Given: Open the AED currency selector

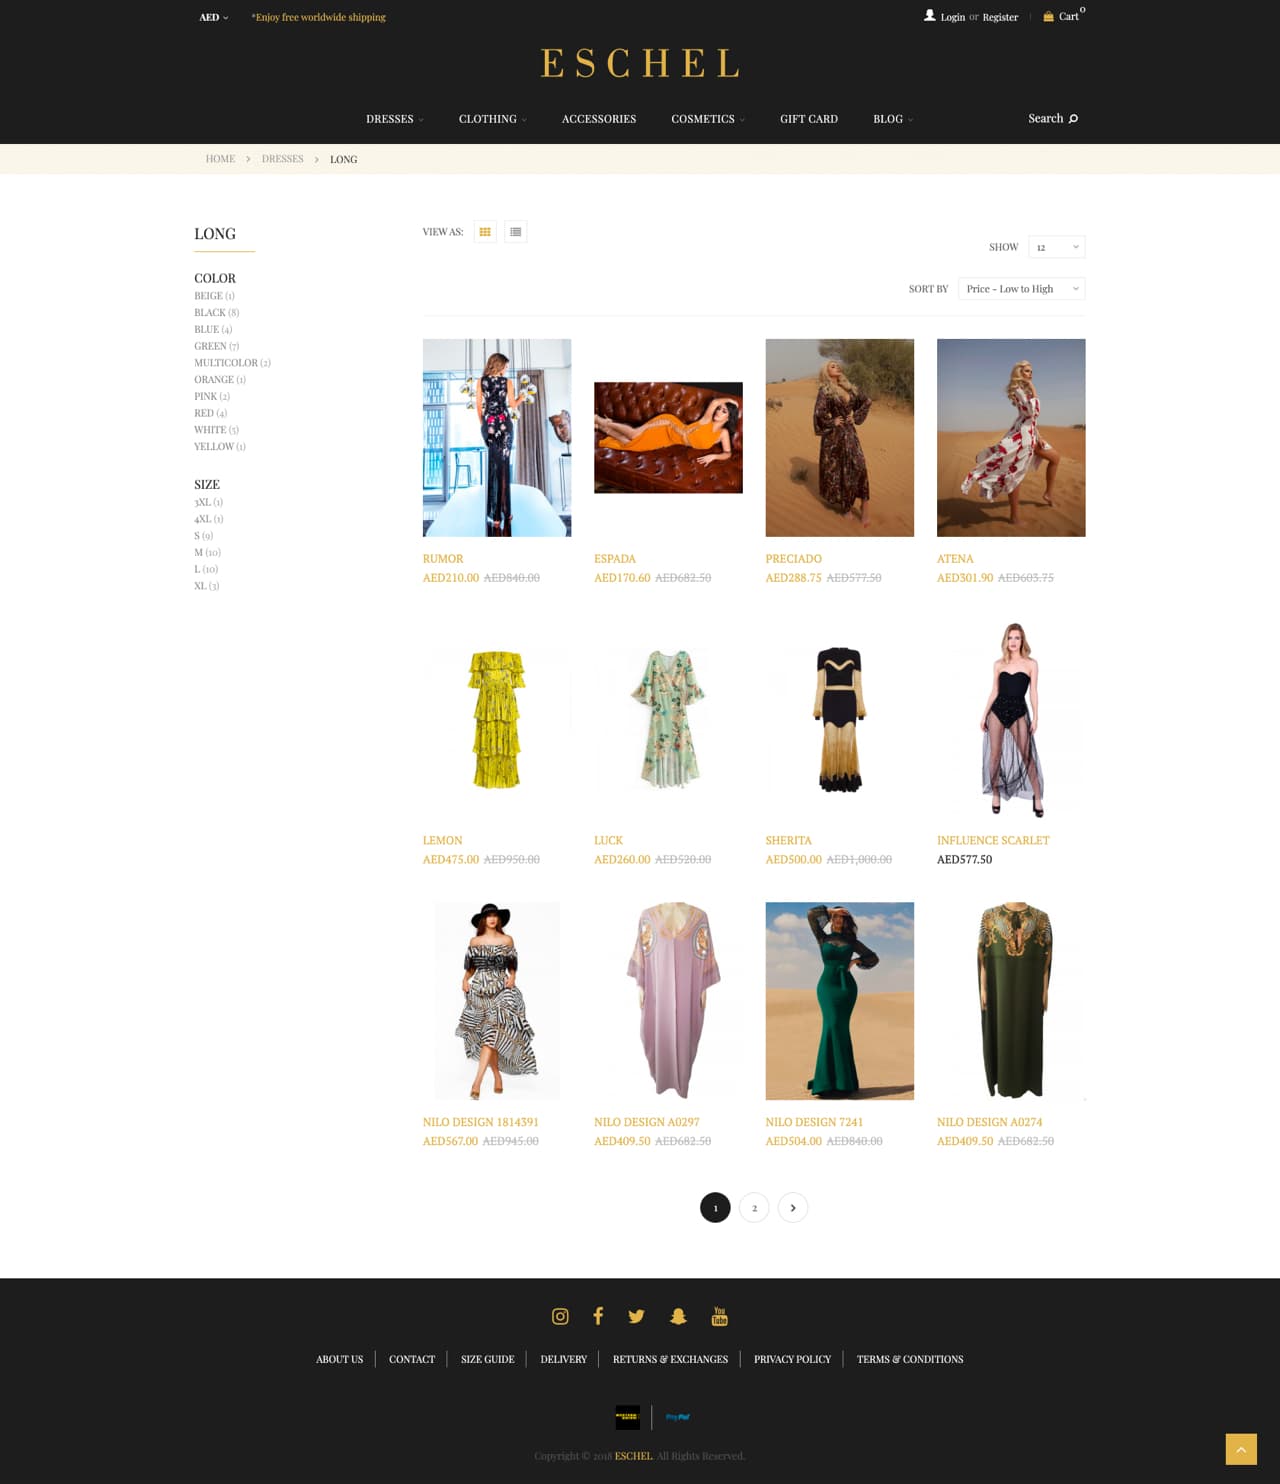Looking at the screenshot, I should [214, 17].
